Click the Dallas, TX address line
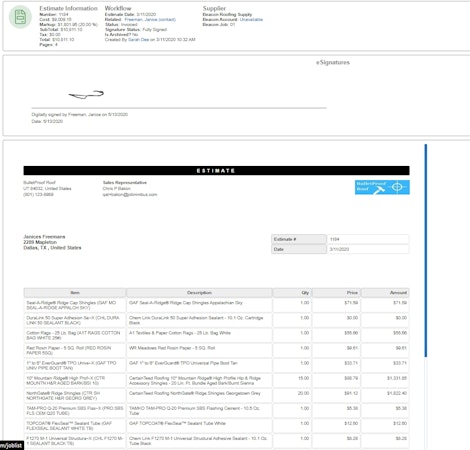The image size is (470, 450). [x=52, y=248]
